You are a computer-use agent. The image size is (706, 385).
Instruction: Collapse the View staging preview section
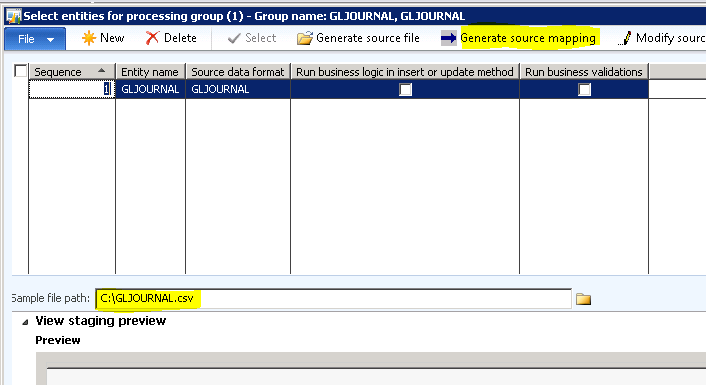click(25, 322)
